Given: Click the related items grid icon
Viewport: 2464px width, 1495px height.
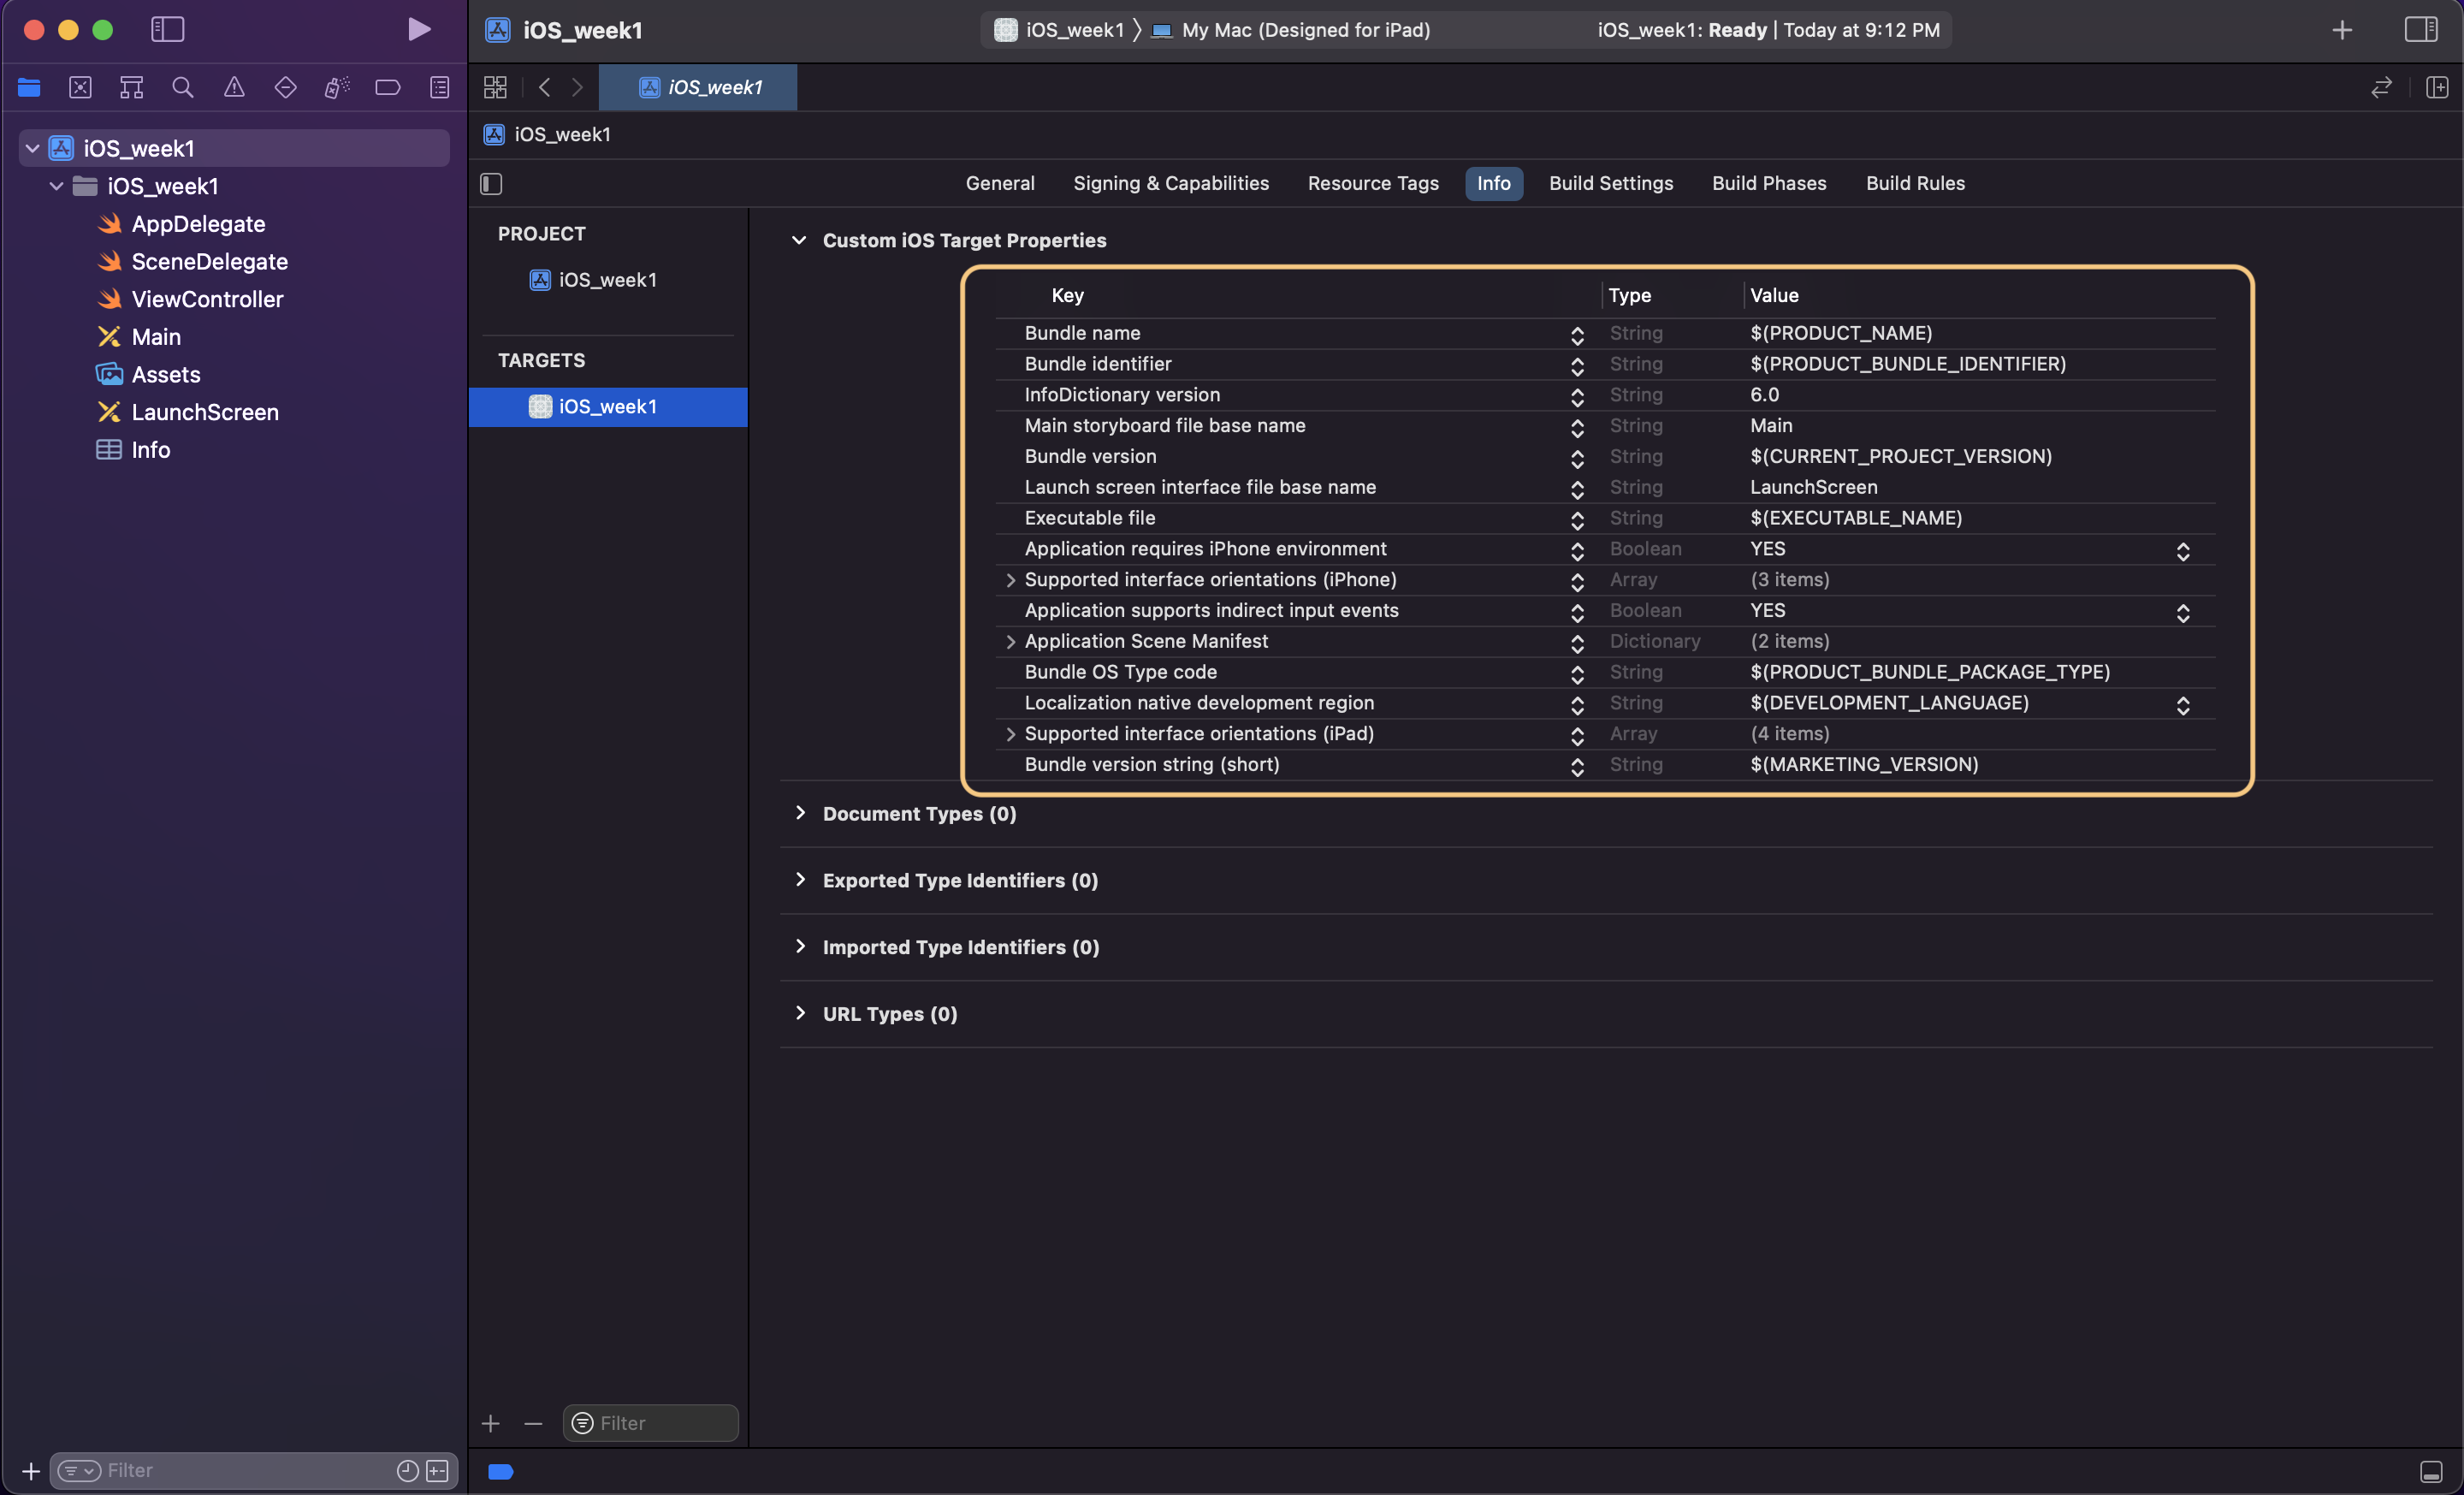Looking at the screenshot, I should (x=495, y=88).
